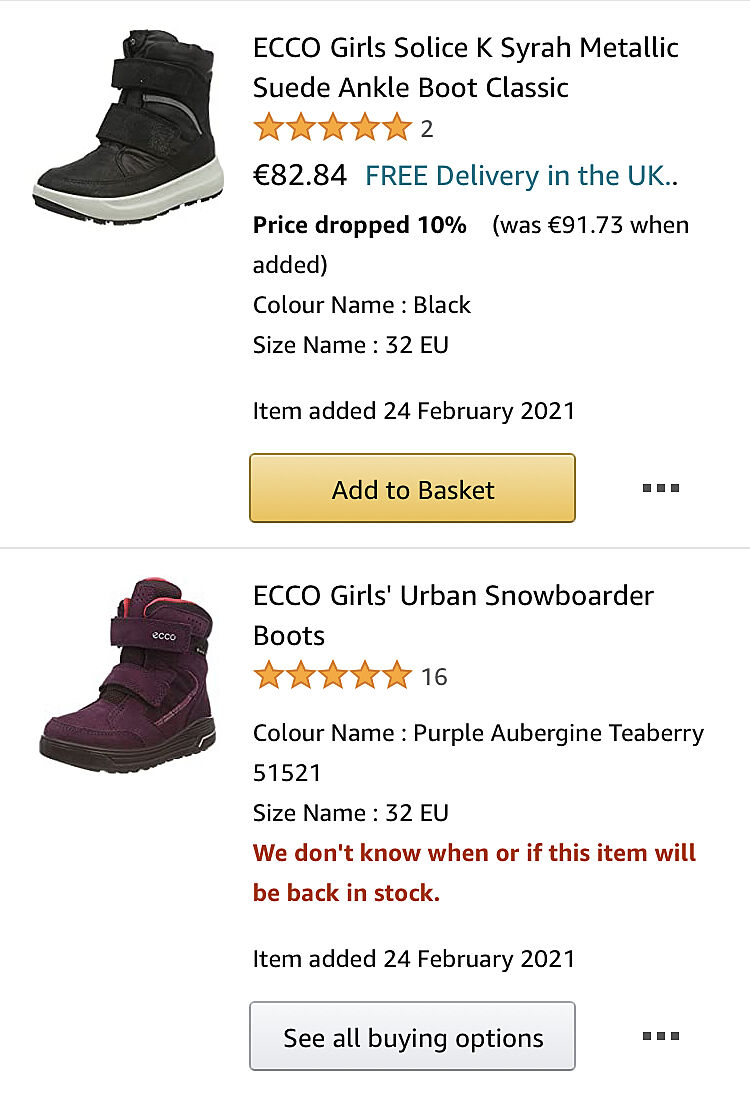Open more options menu beside See all buying options

pos(661,1036)
